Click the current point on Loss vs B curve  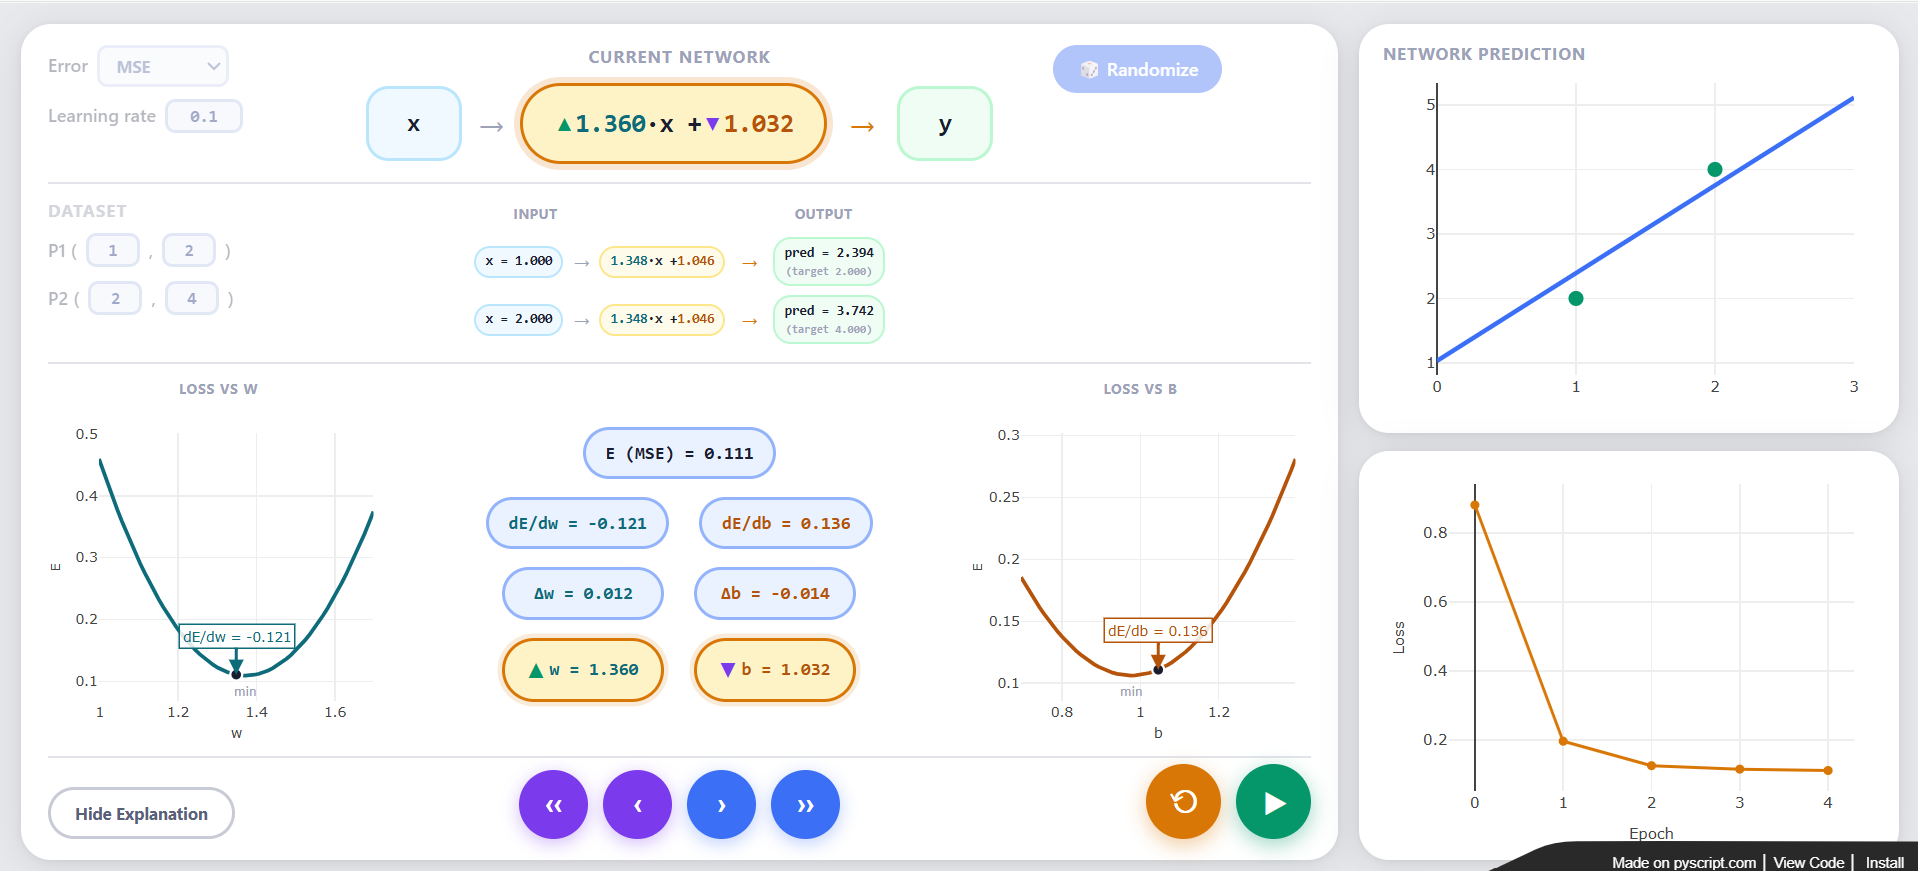pos(1158,669)
